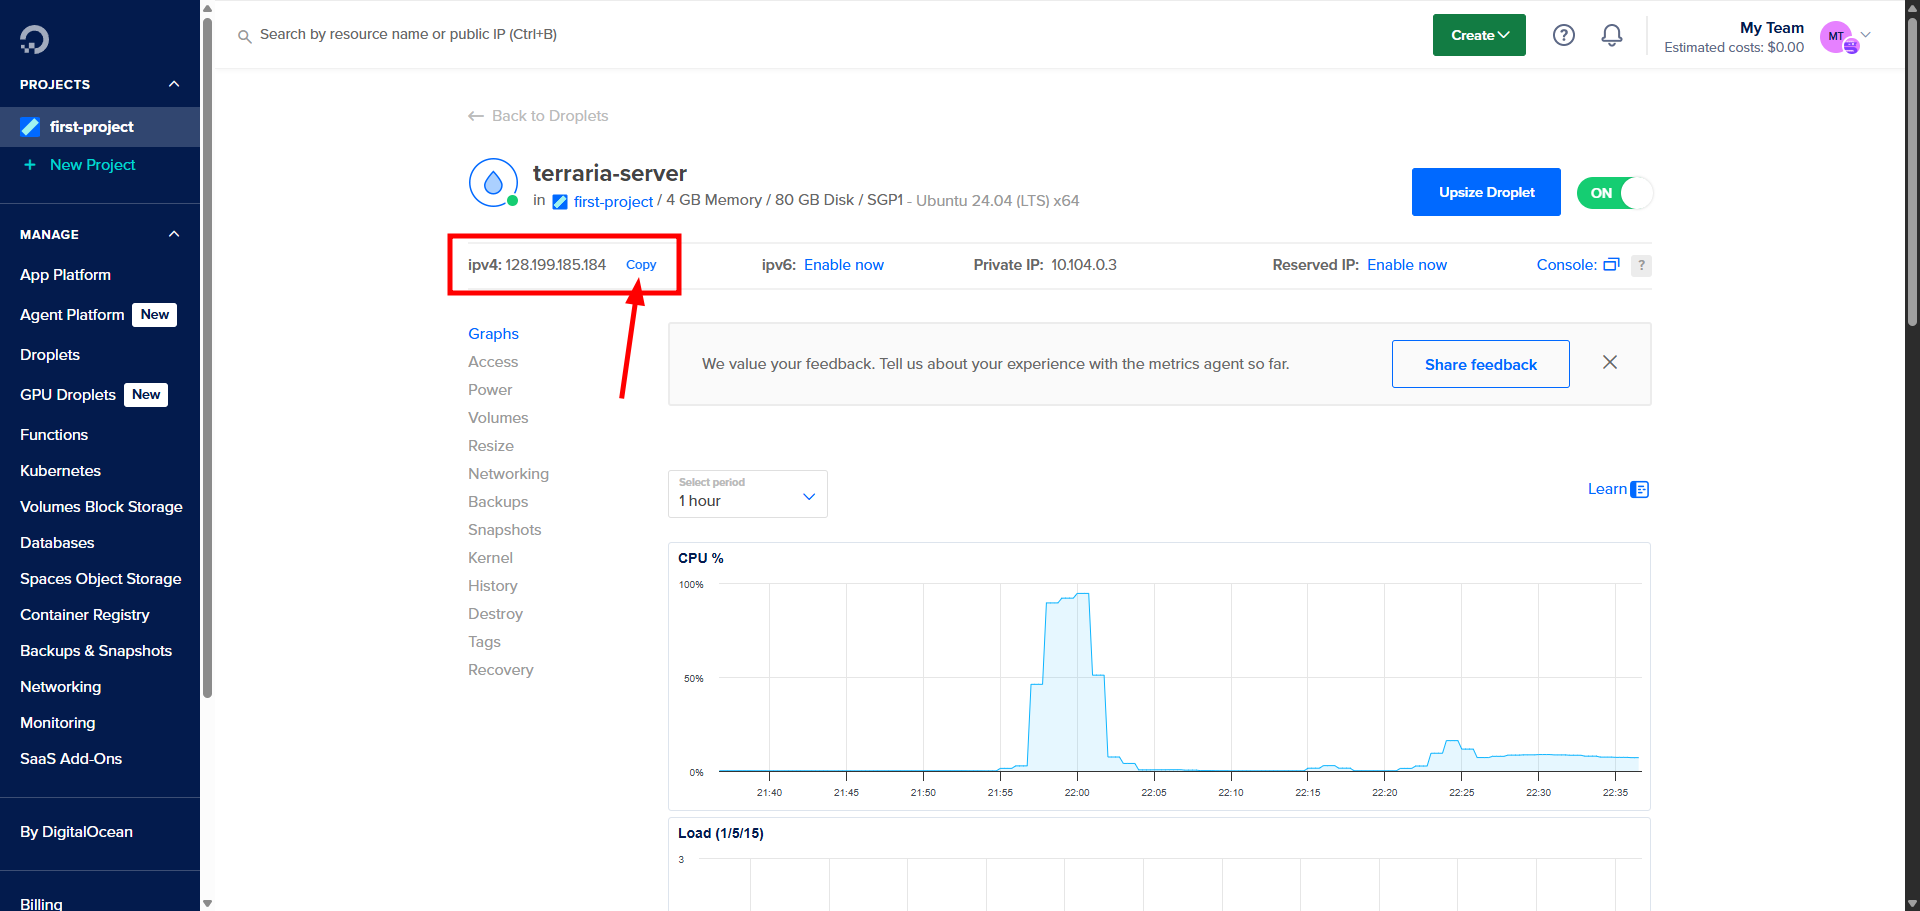Image resolution: width=1920 pixels, height=911 pixels.
Task: Dismiss the metrics agent feedback banner
Action: pos(1609,362)
